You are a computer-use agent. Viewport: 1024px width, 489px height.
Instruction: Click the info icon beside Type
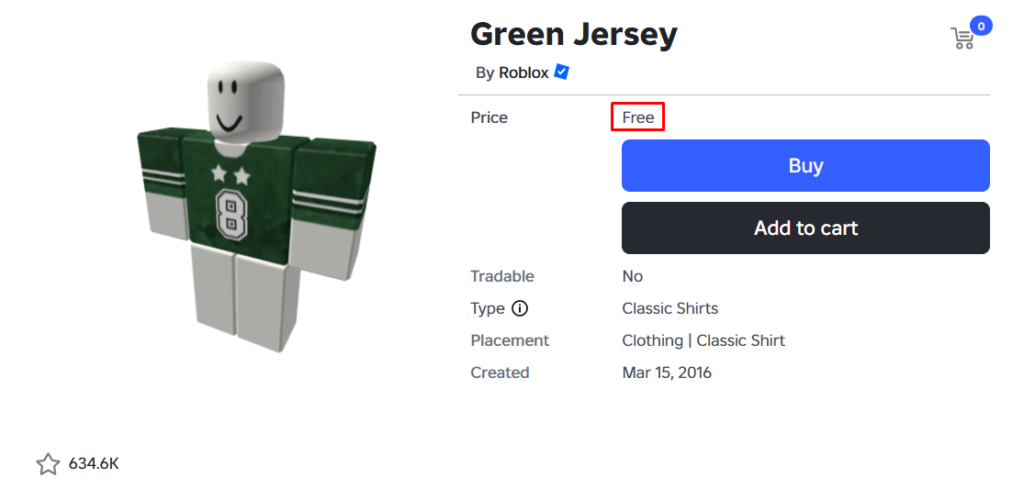tap(520, 308)
